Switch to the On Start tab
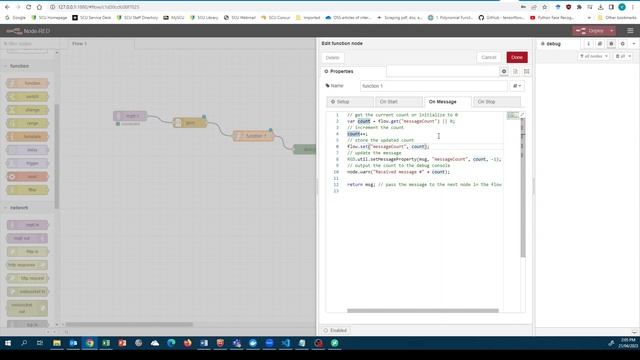This screenshot has width=640, height=360. [399, 102]
